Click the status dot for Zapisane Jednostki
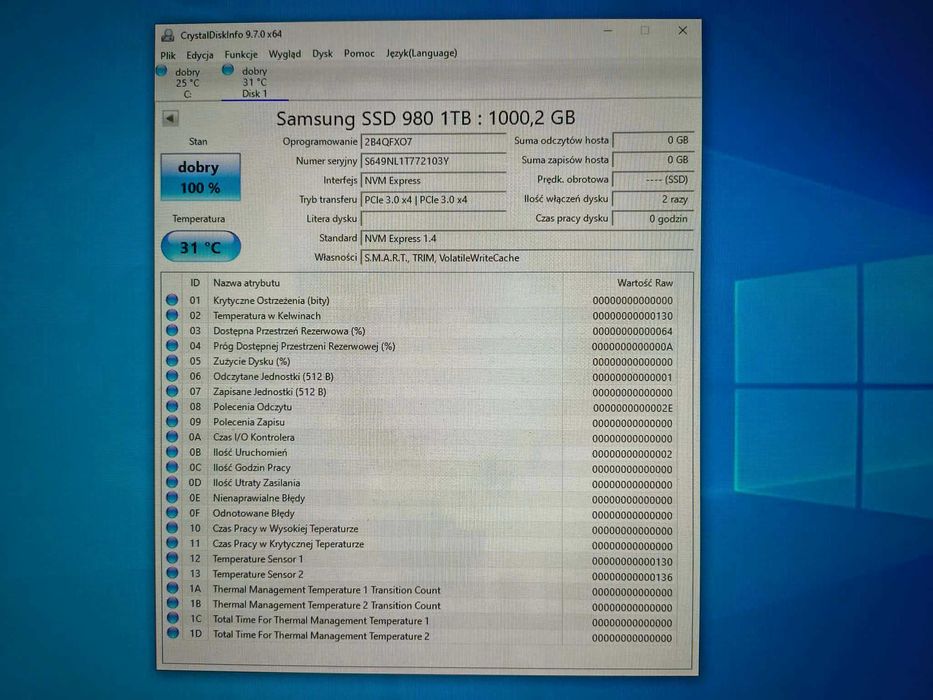 (172, 391)
